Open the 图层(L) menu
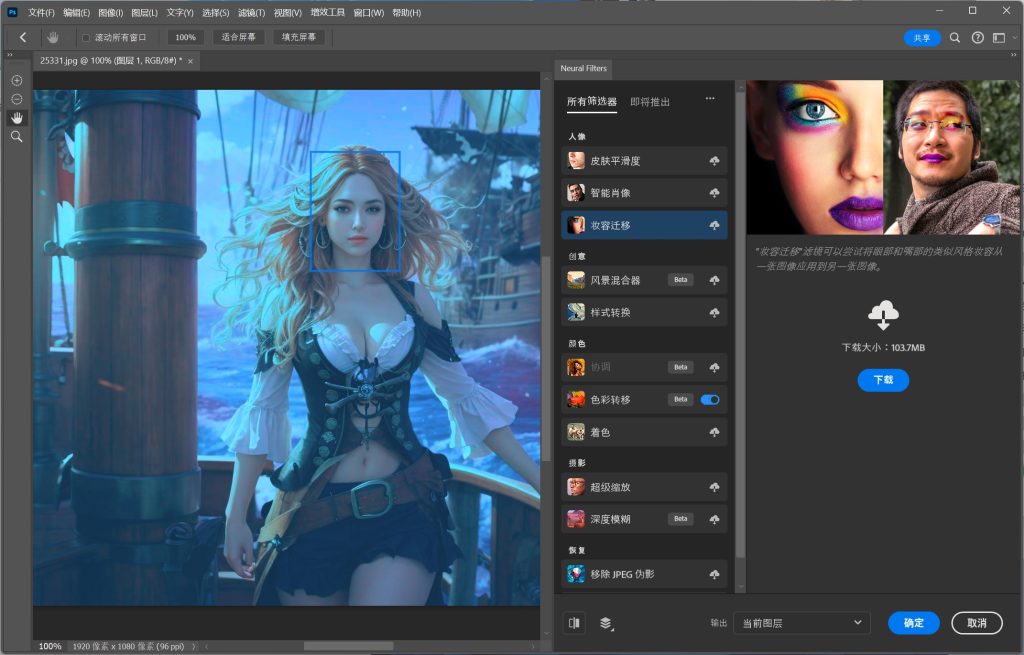The width and height of the screenshot is (1024, 655). (x=144, y=12)
